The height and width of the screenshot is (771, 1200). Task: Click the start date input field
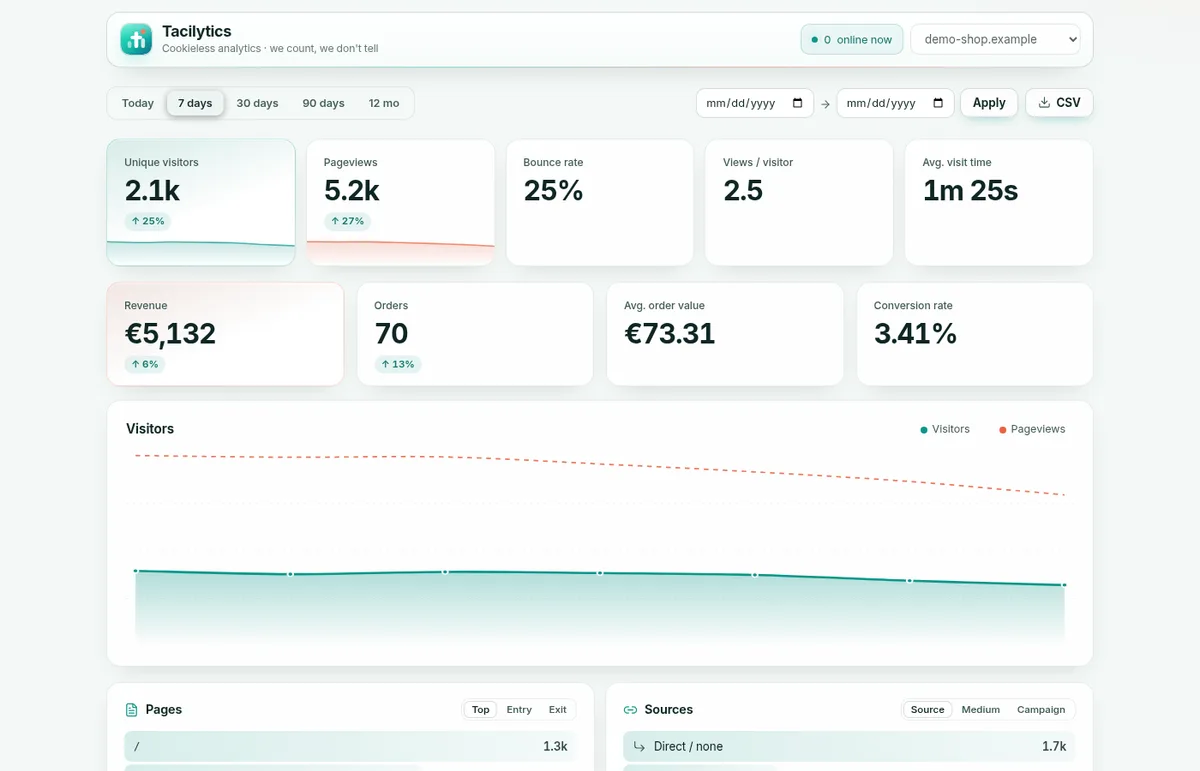[755, 103]
